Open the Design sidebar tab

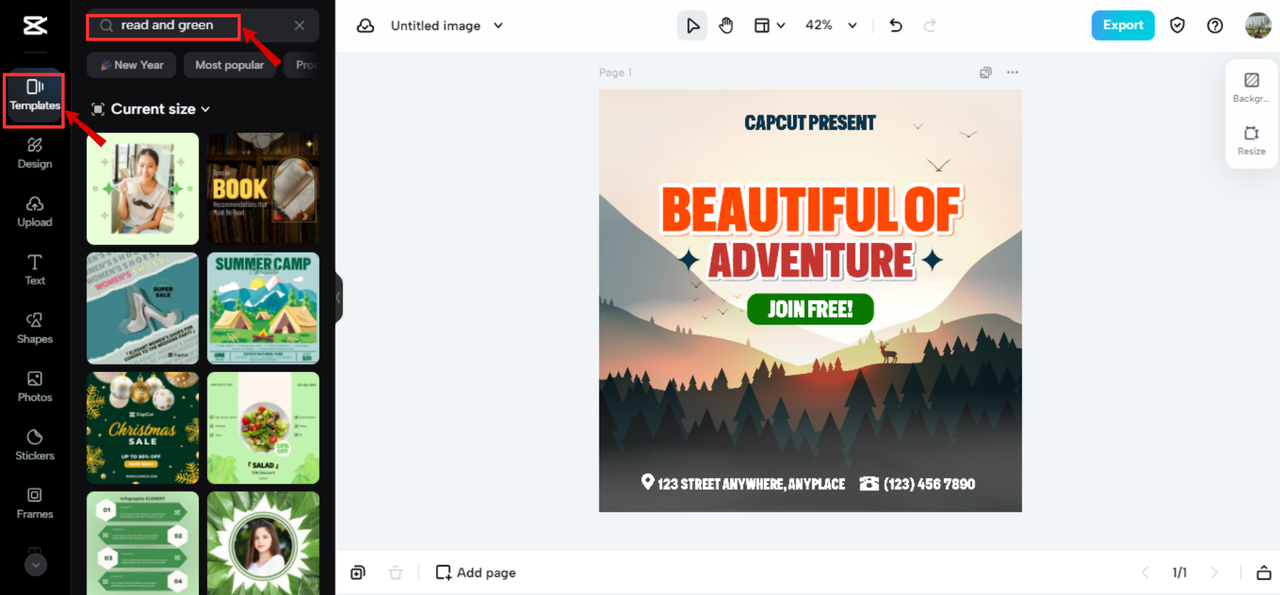35,154
